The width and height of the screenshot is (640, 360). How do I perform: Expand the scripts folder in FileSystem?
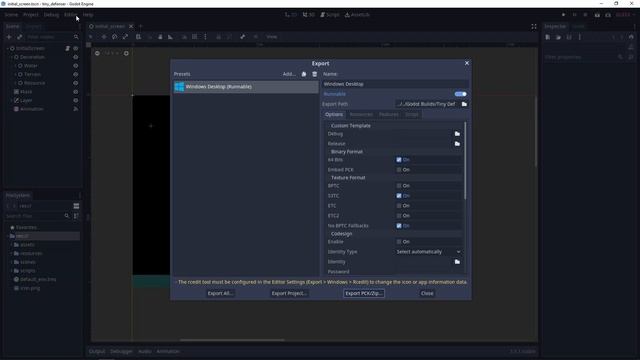[11, 271]
